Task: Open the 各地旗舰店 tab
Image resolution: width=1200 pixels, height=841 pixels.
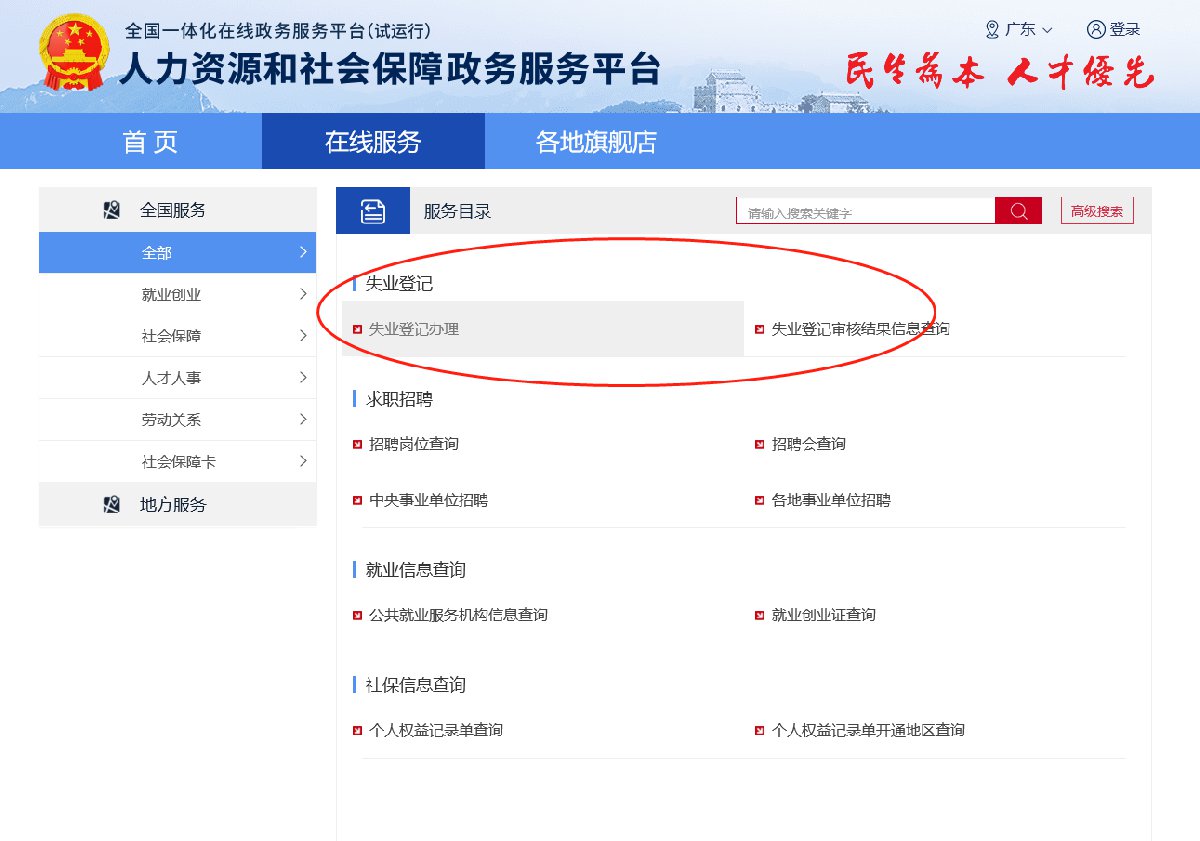Action: 596,142
